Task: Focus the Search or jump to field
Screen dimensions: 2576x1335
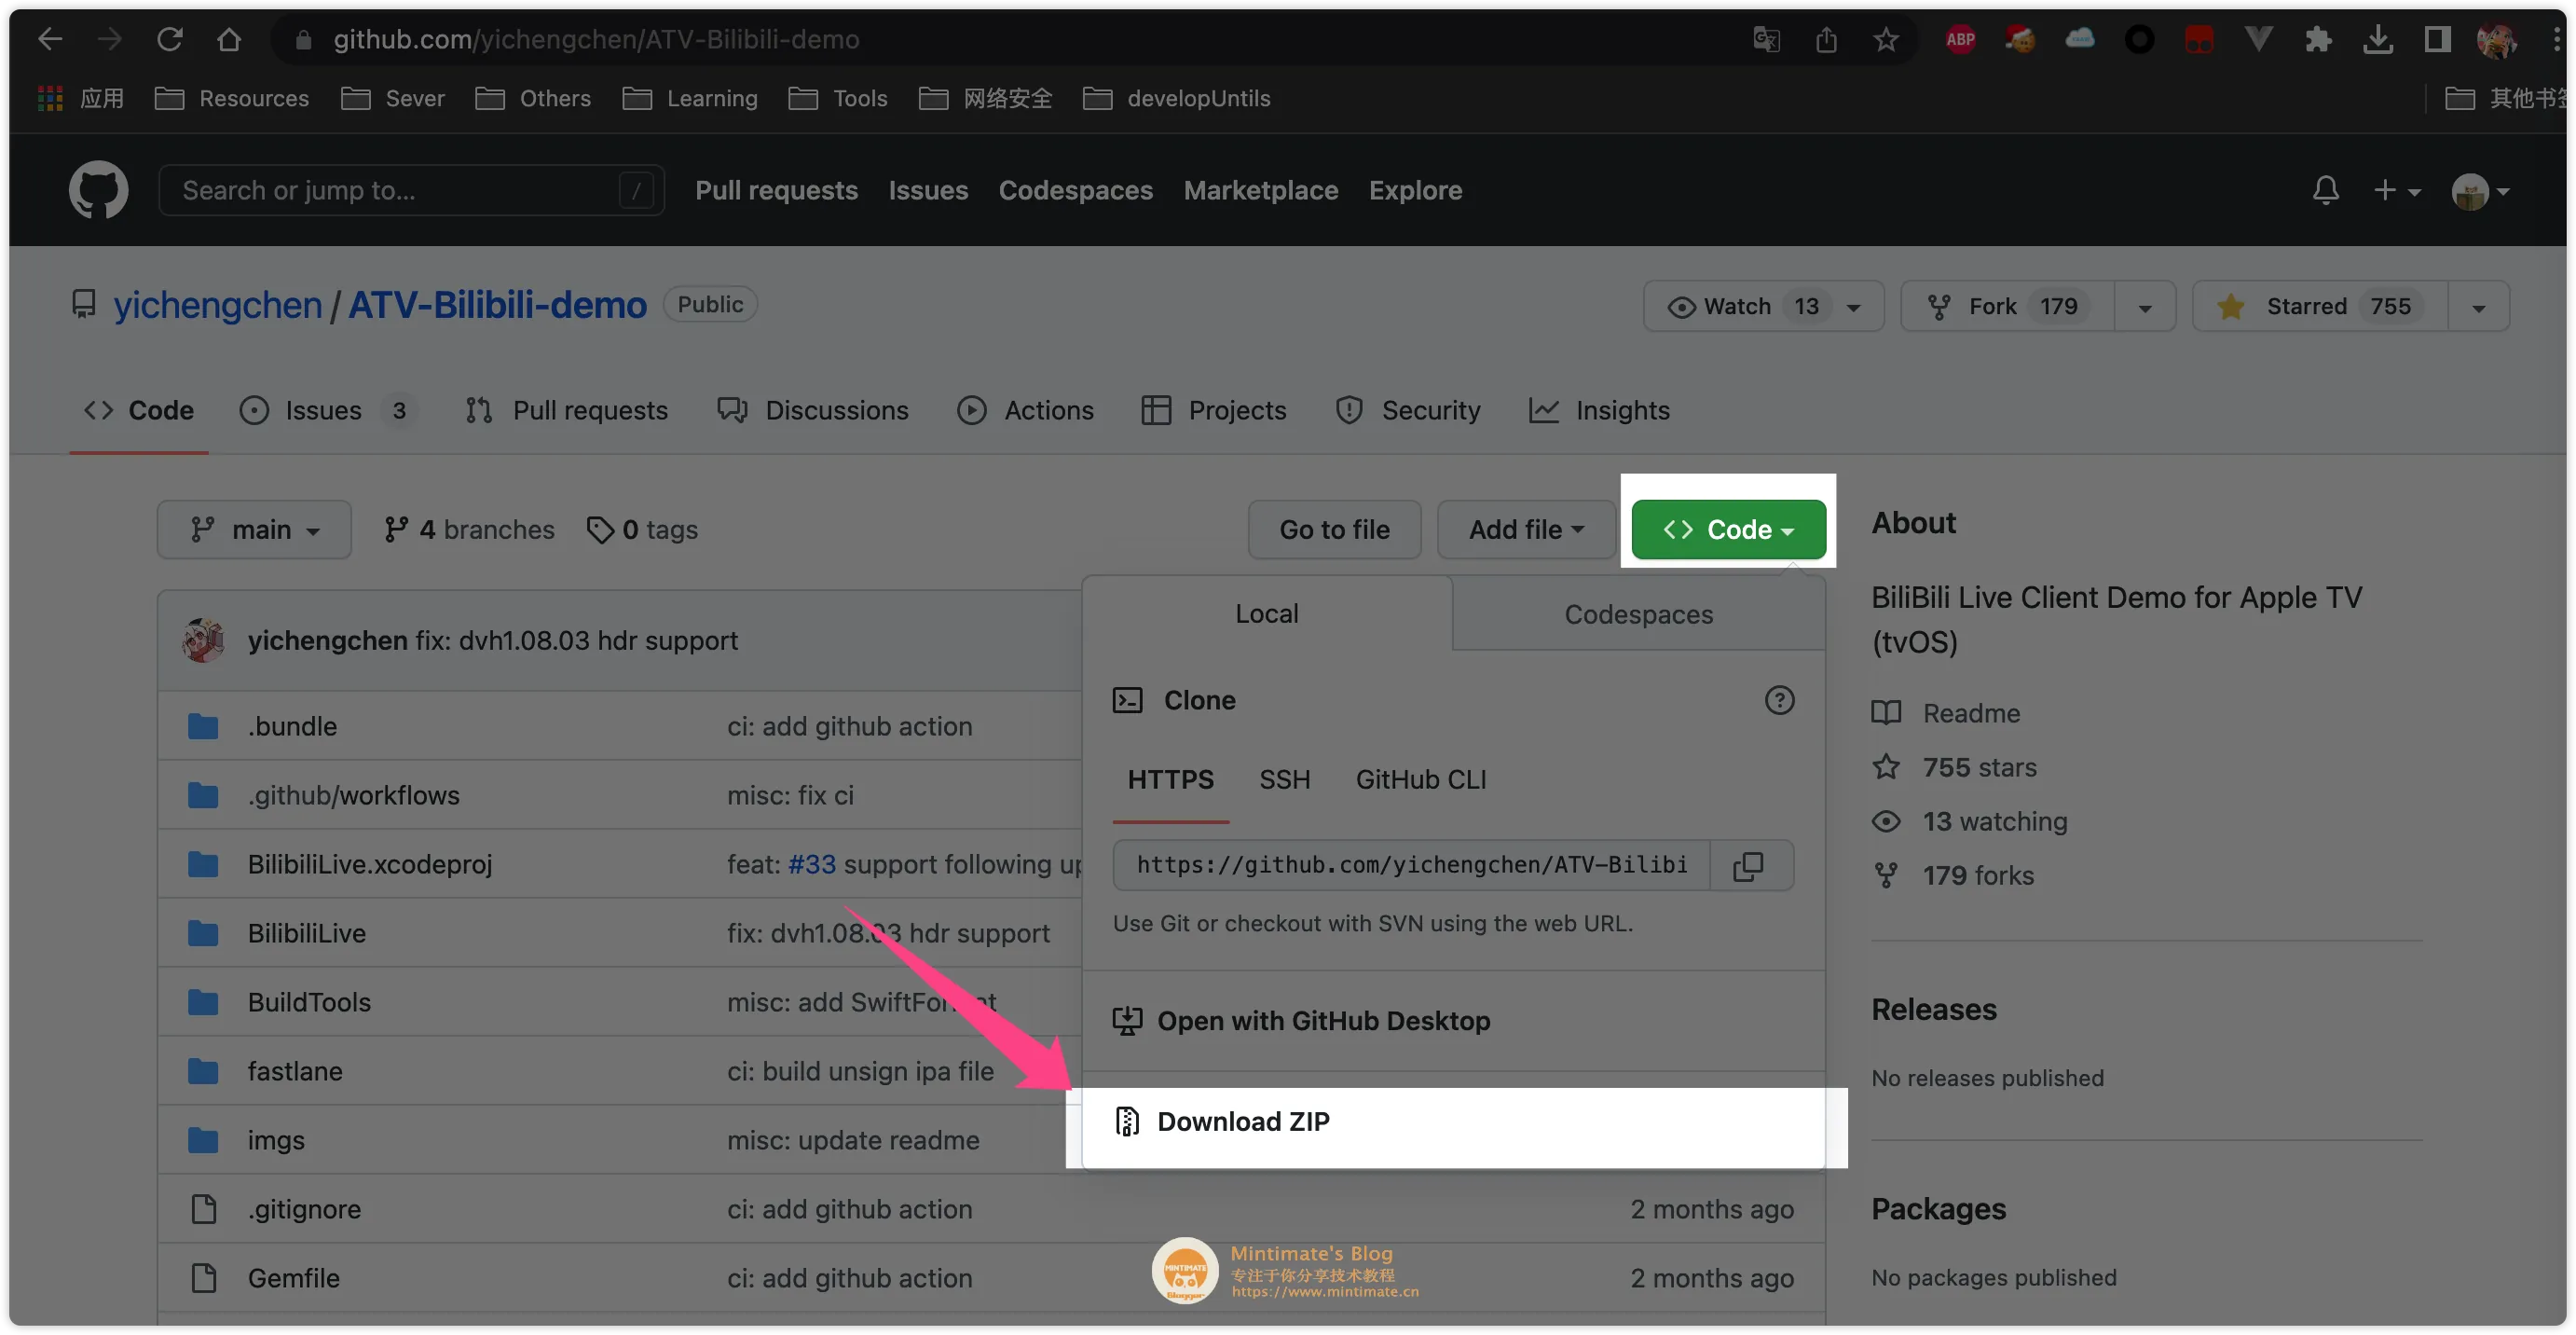Action: coord(411,190)
